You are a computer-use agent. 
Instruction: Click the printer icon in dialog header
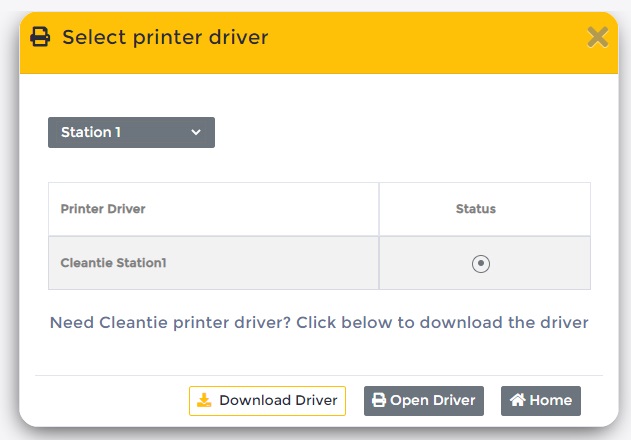pyautogui.click(x=40, y=37)
